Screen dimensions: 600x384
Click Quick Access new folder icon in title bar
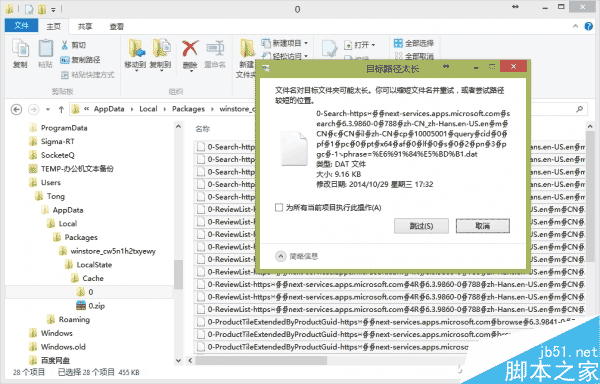(x=42, y=9)
